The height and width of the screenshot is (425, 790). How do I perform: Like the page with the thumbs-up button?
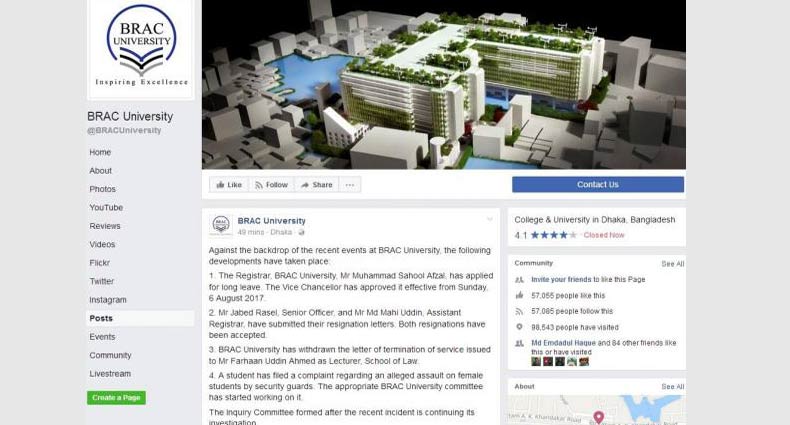229,185
